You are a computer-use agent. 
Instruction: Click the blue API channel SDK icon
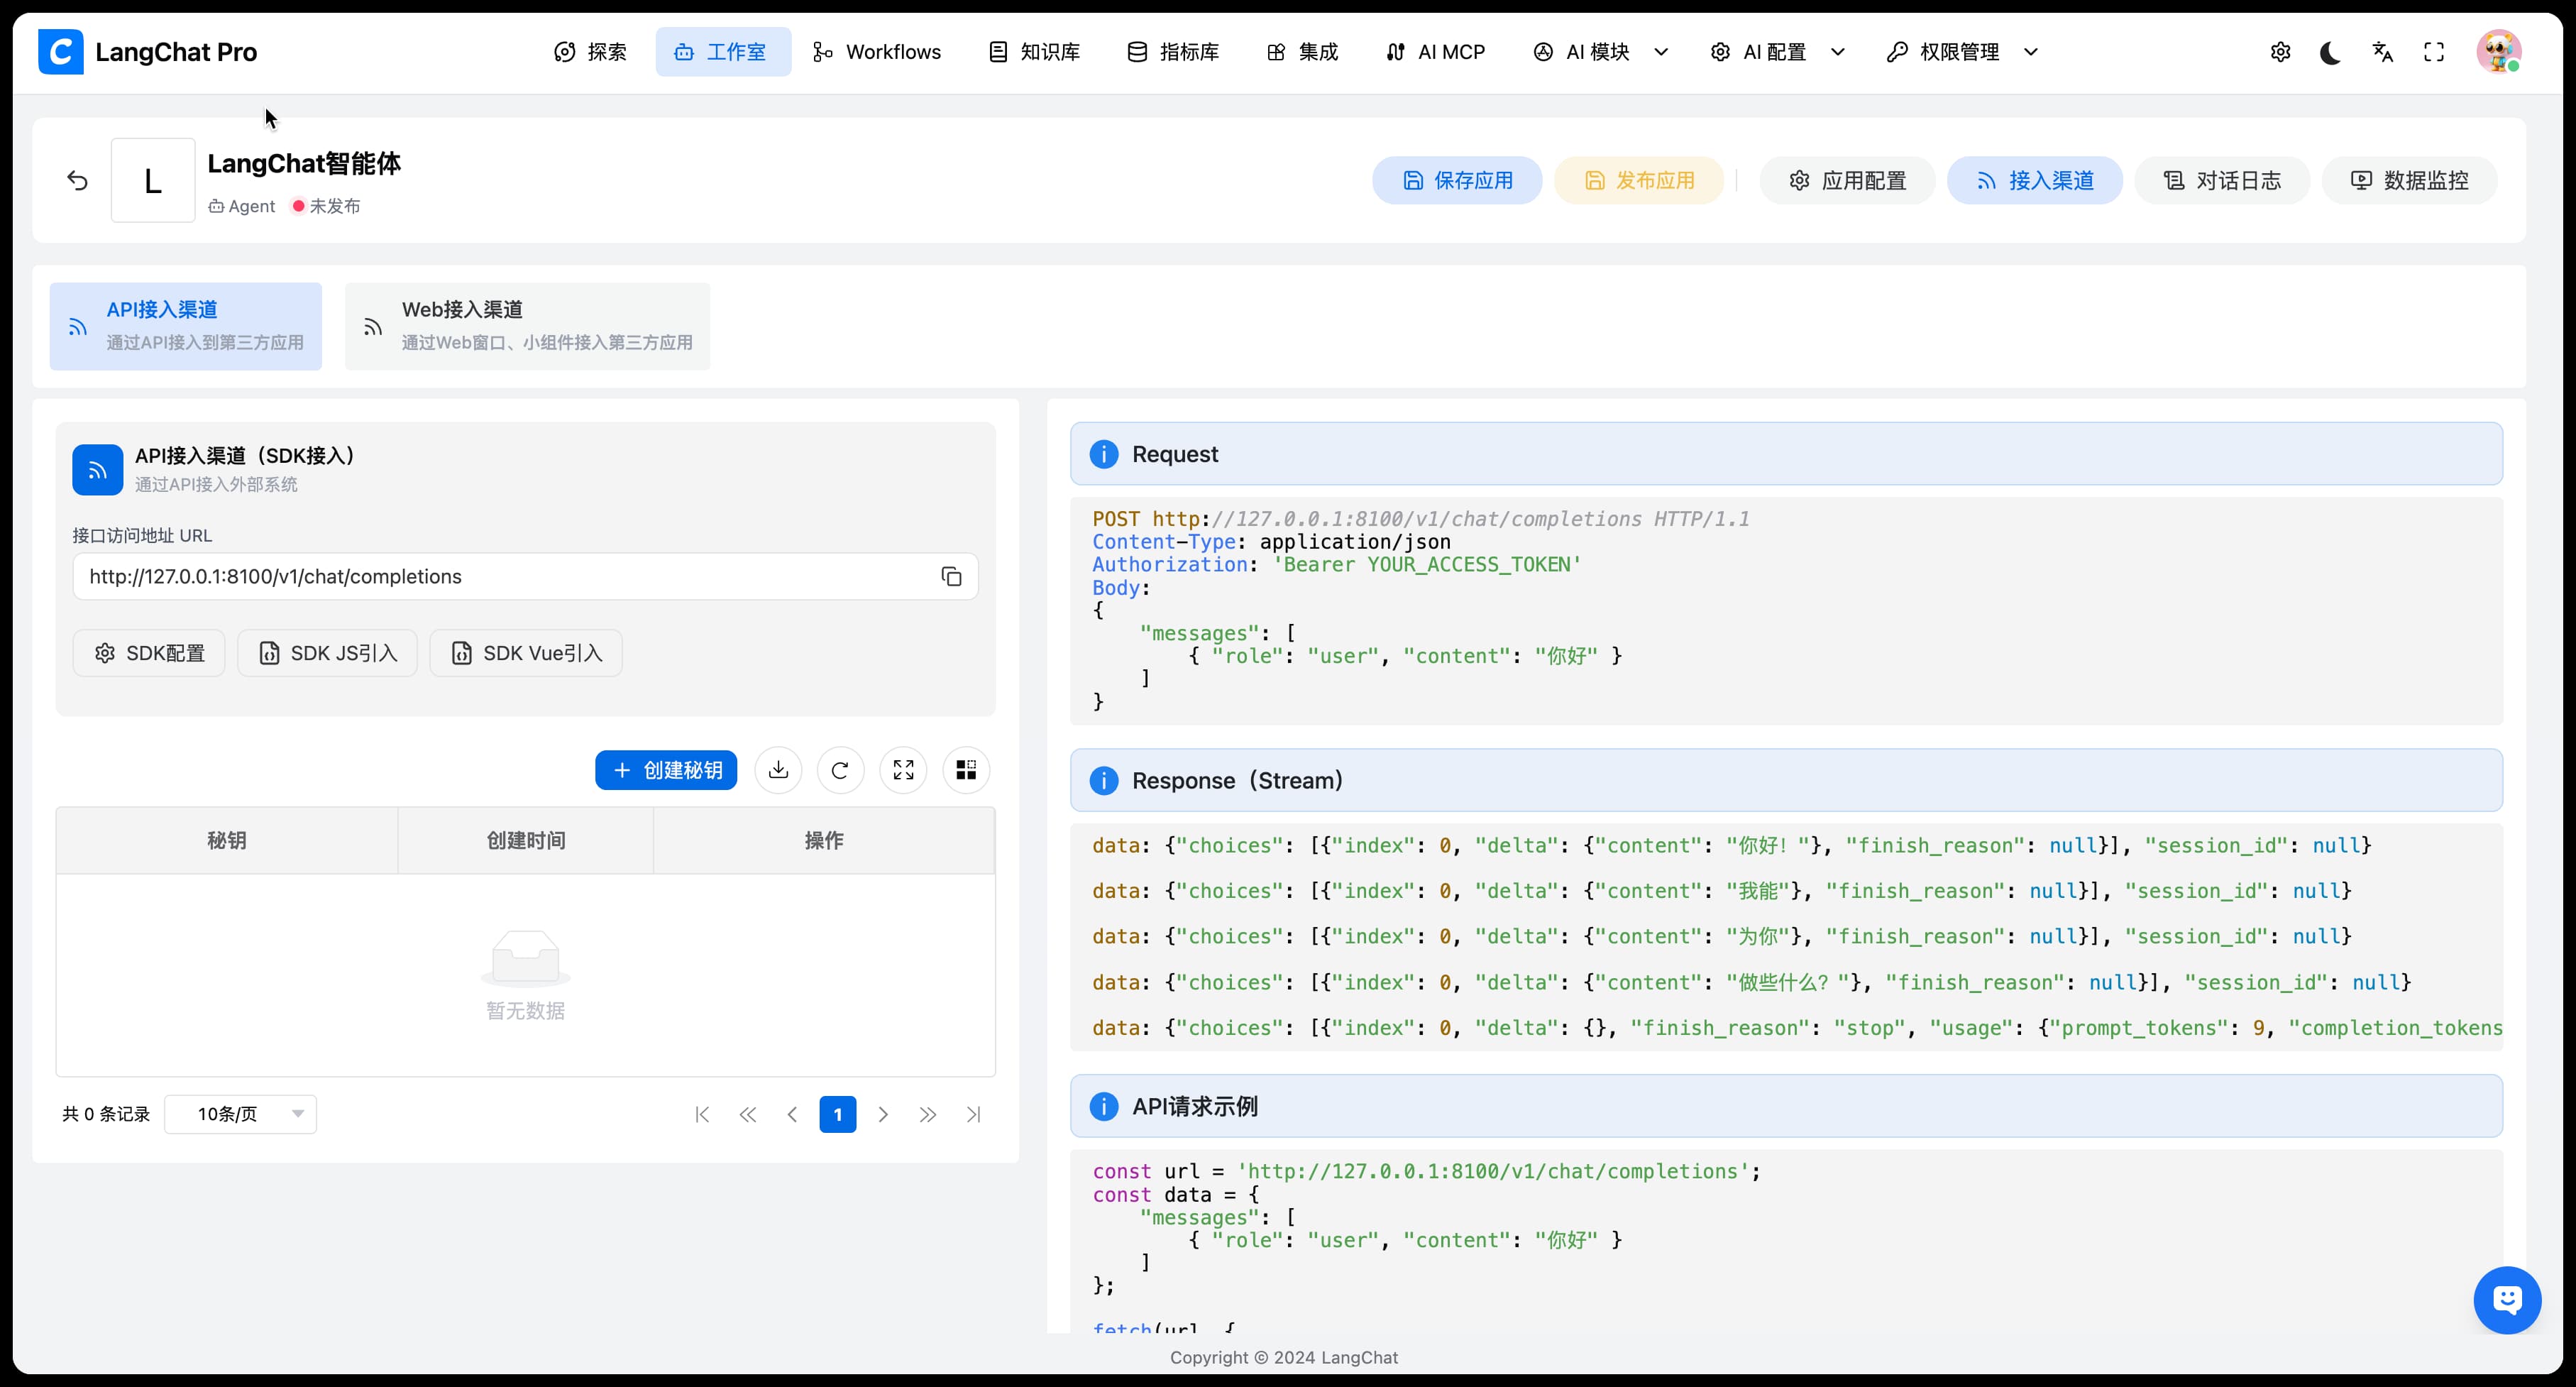click(x=98, y=470)
